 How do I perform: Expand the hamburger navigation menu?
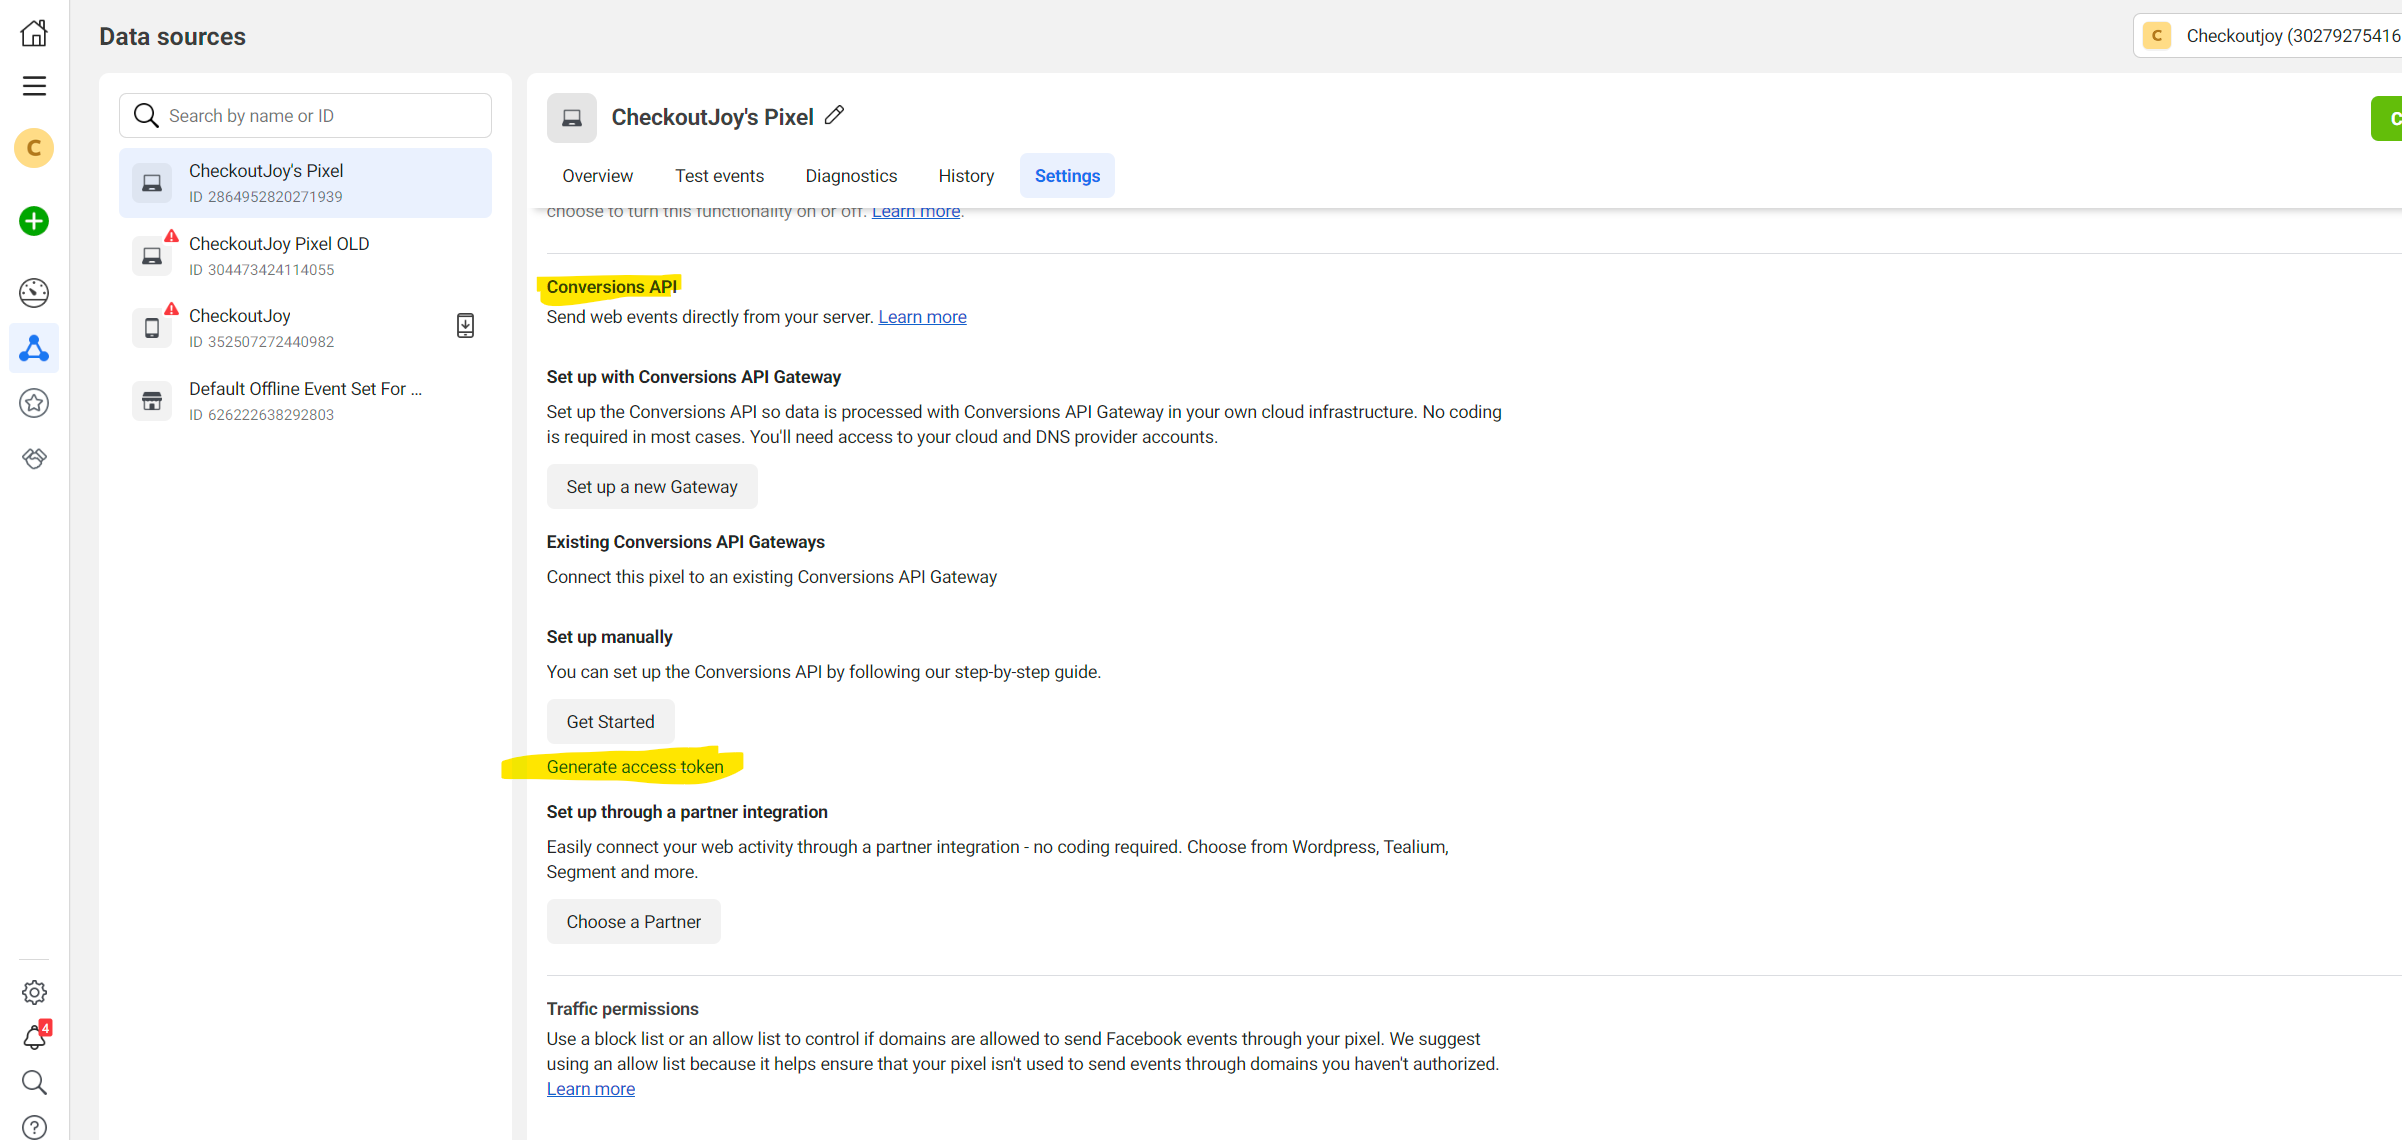pos(33,86)
